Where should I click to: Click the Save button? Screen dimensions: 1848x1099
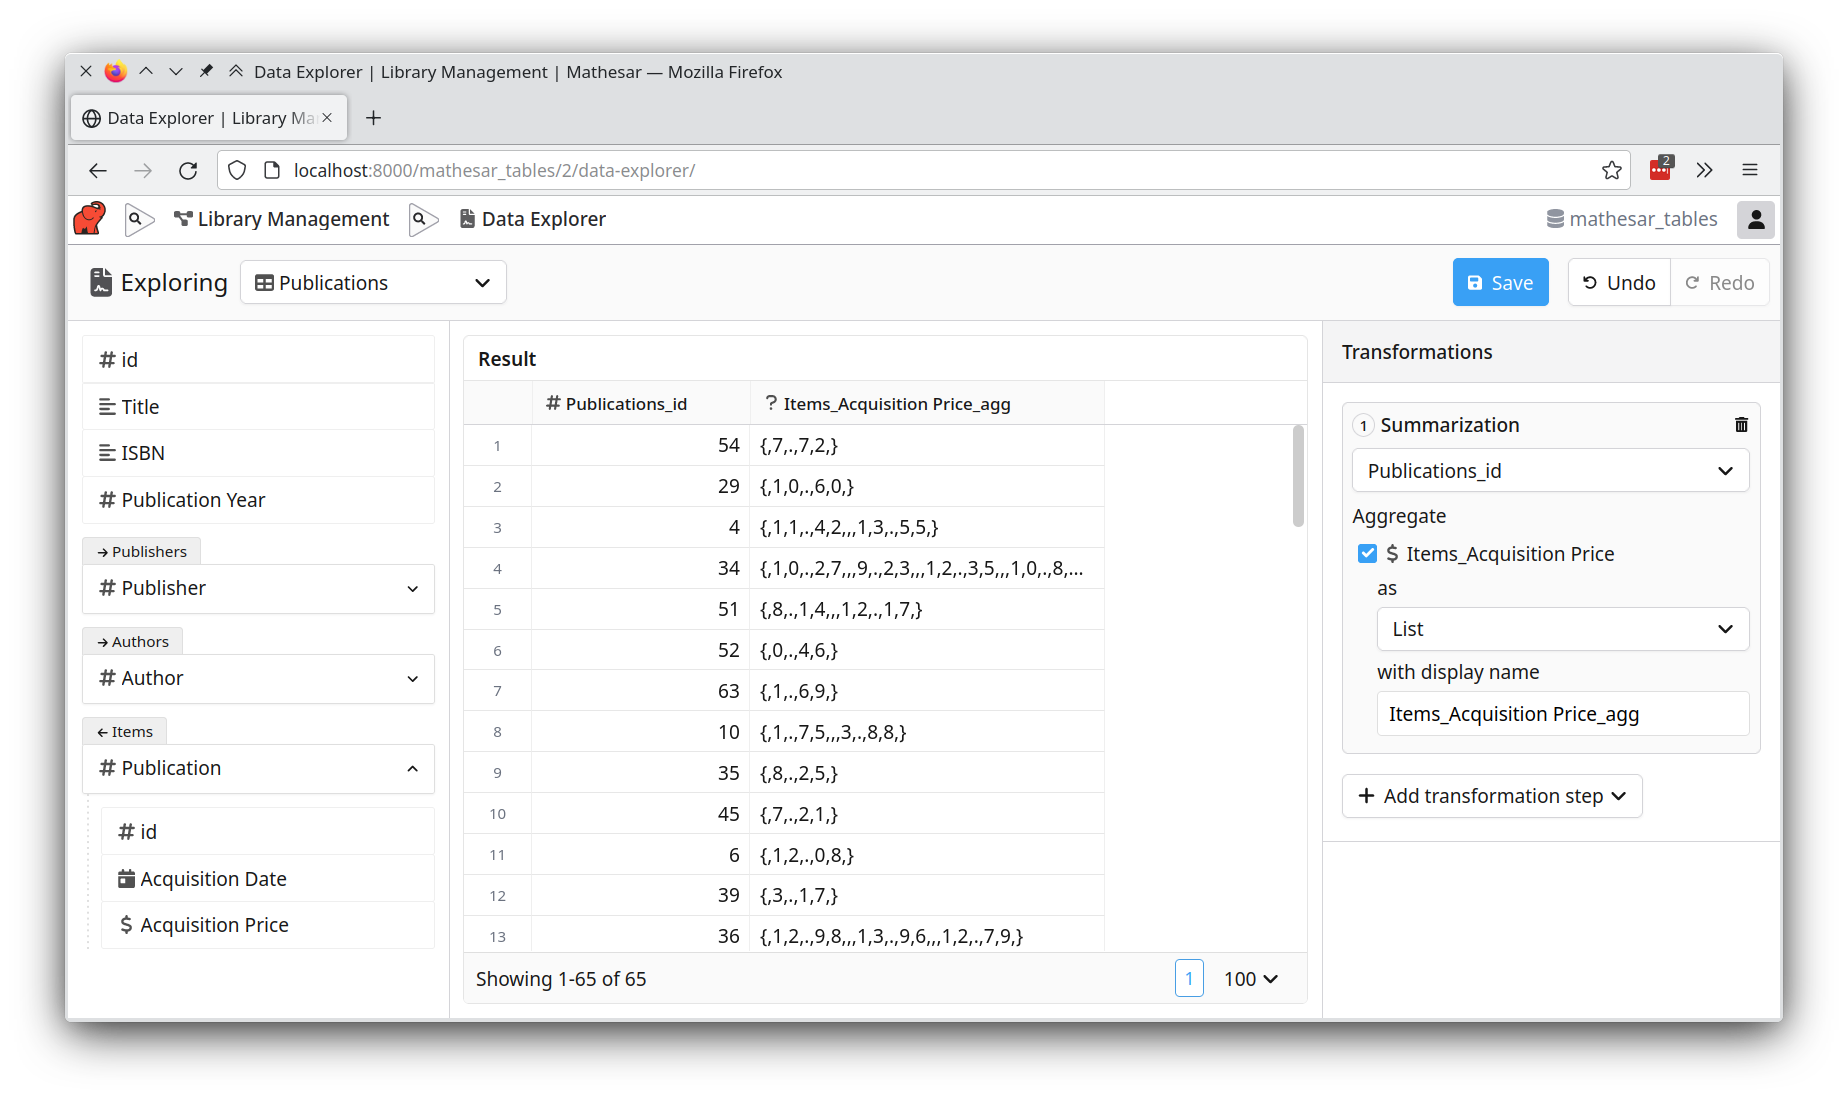pyautogui.click(x=1500, y=282)
